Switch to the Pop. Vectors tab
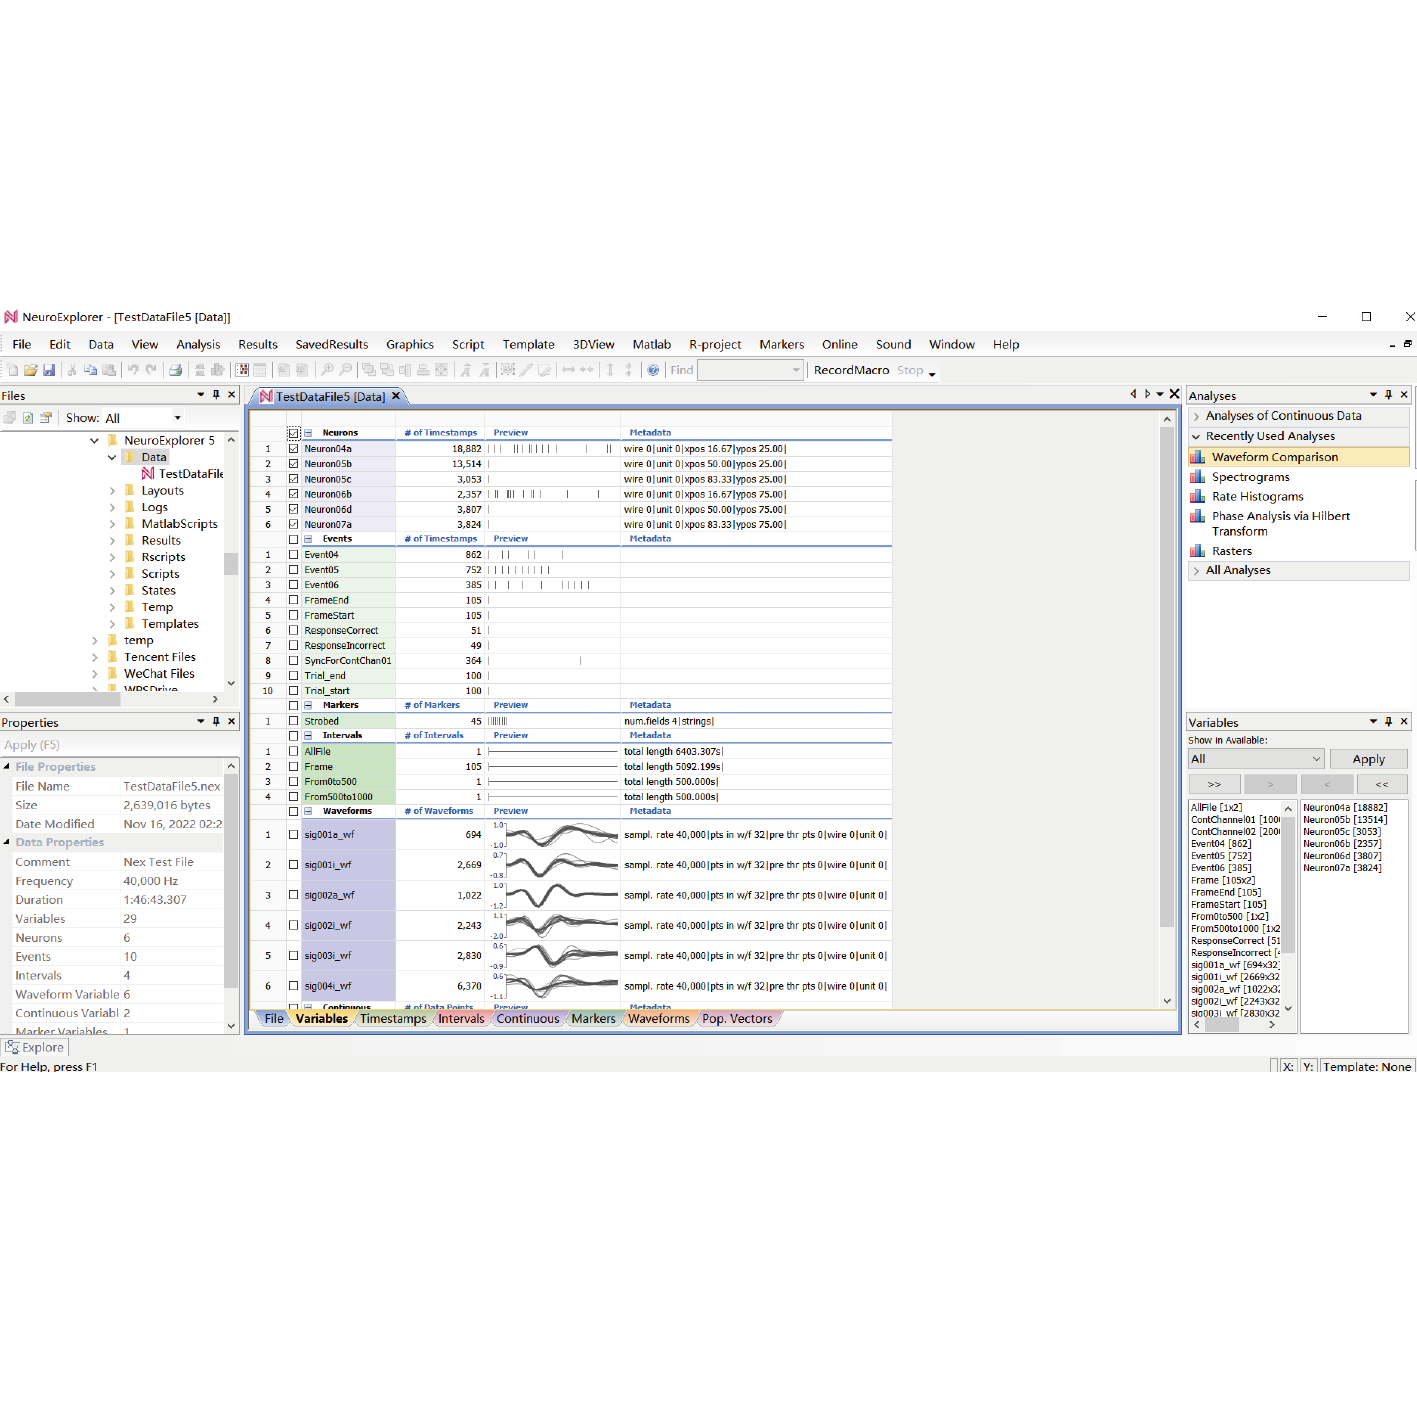The image size is (1417, 1417). click(737, 1019)
